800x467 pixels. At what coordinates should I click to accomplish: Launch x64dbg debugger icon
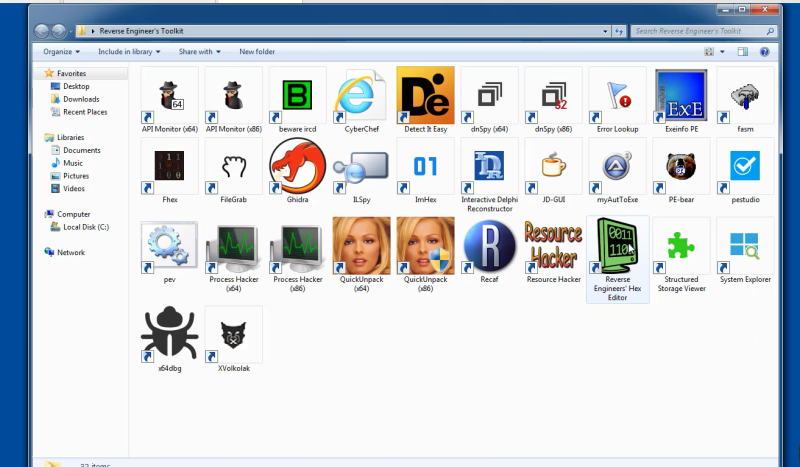[x=169, y=334]
